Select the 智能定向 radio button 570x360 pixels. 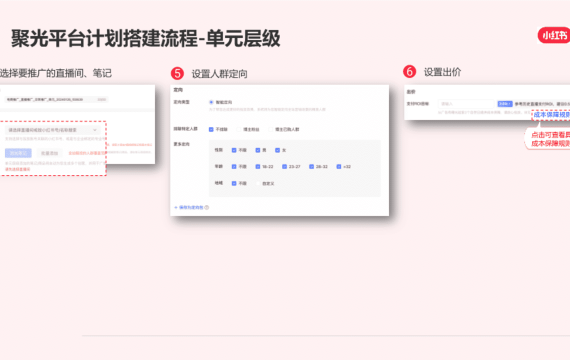pyautogui.click(x=211, y=102)
